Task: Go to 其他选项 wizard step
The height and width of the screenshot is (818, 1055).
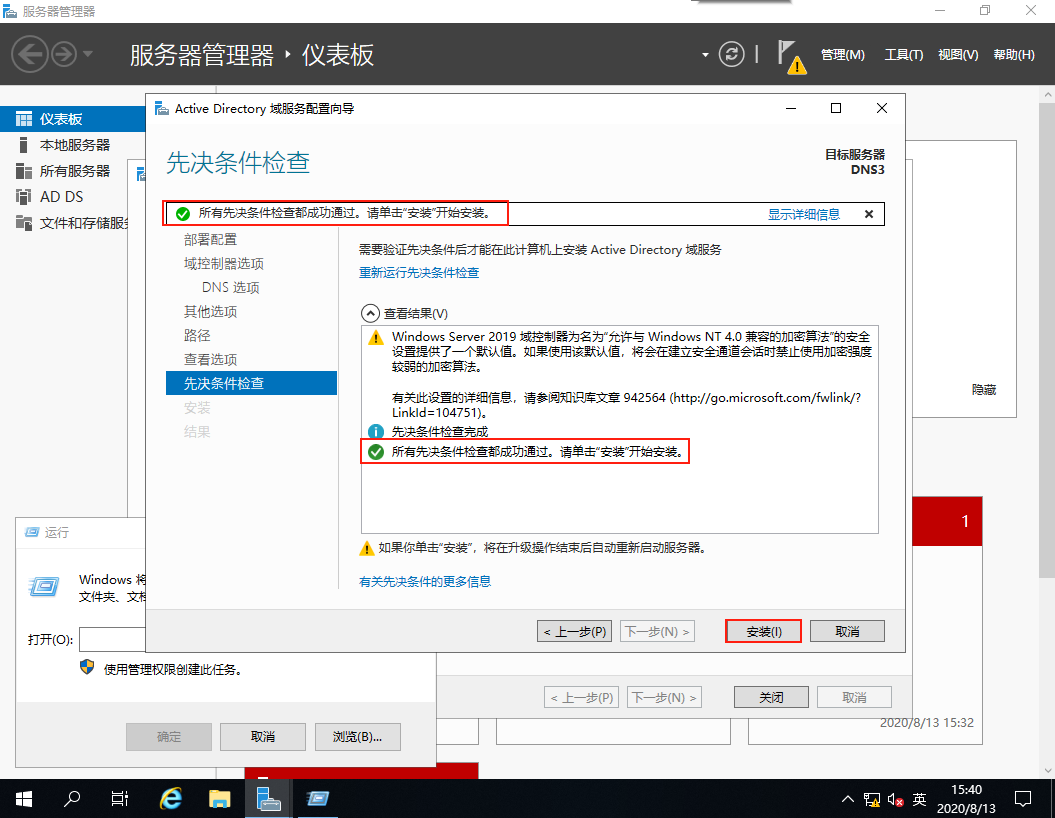Action: pyautogui.click(x=210, y=311)
